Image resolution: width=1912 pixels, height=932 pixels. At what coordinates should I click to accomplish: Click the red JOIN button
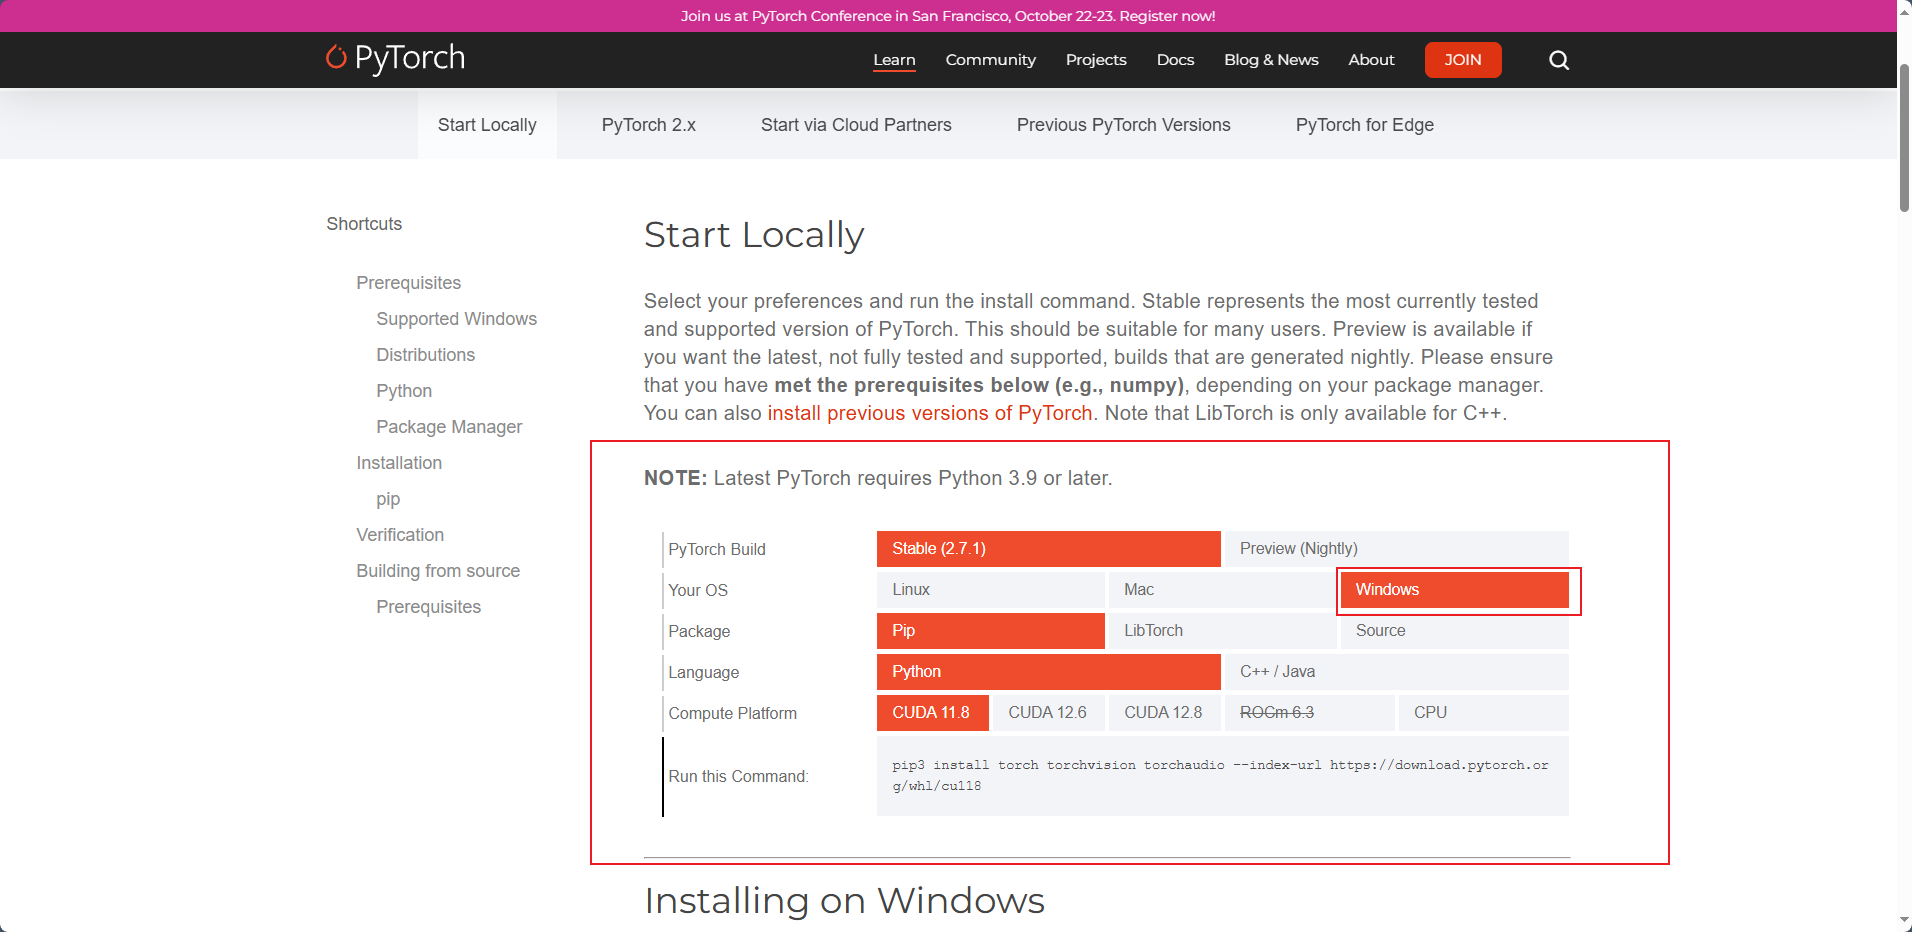coord(1463,60)
